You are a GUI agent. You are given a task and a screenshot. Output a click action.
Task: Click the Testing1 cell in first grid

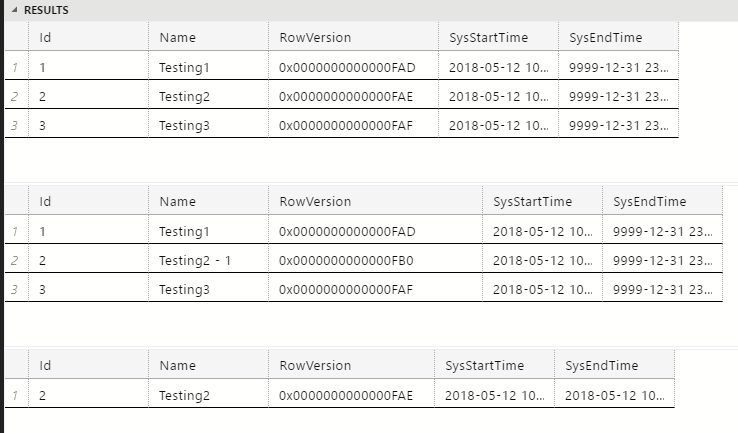(x=209, y=67)
